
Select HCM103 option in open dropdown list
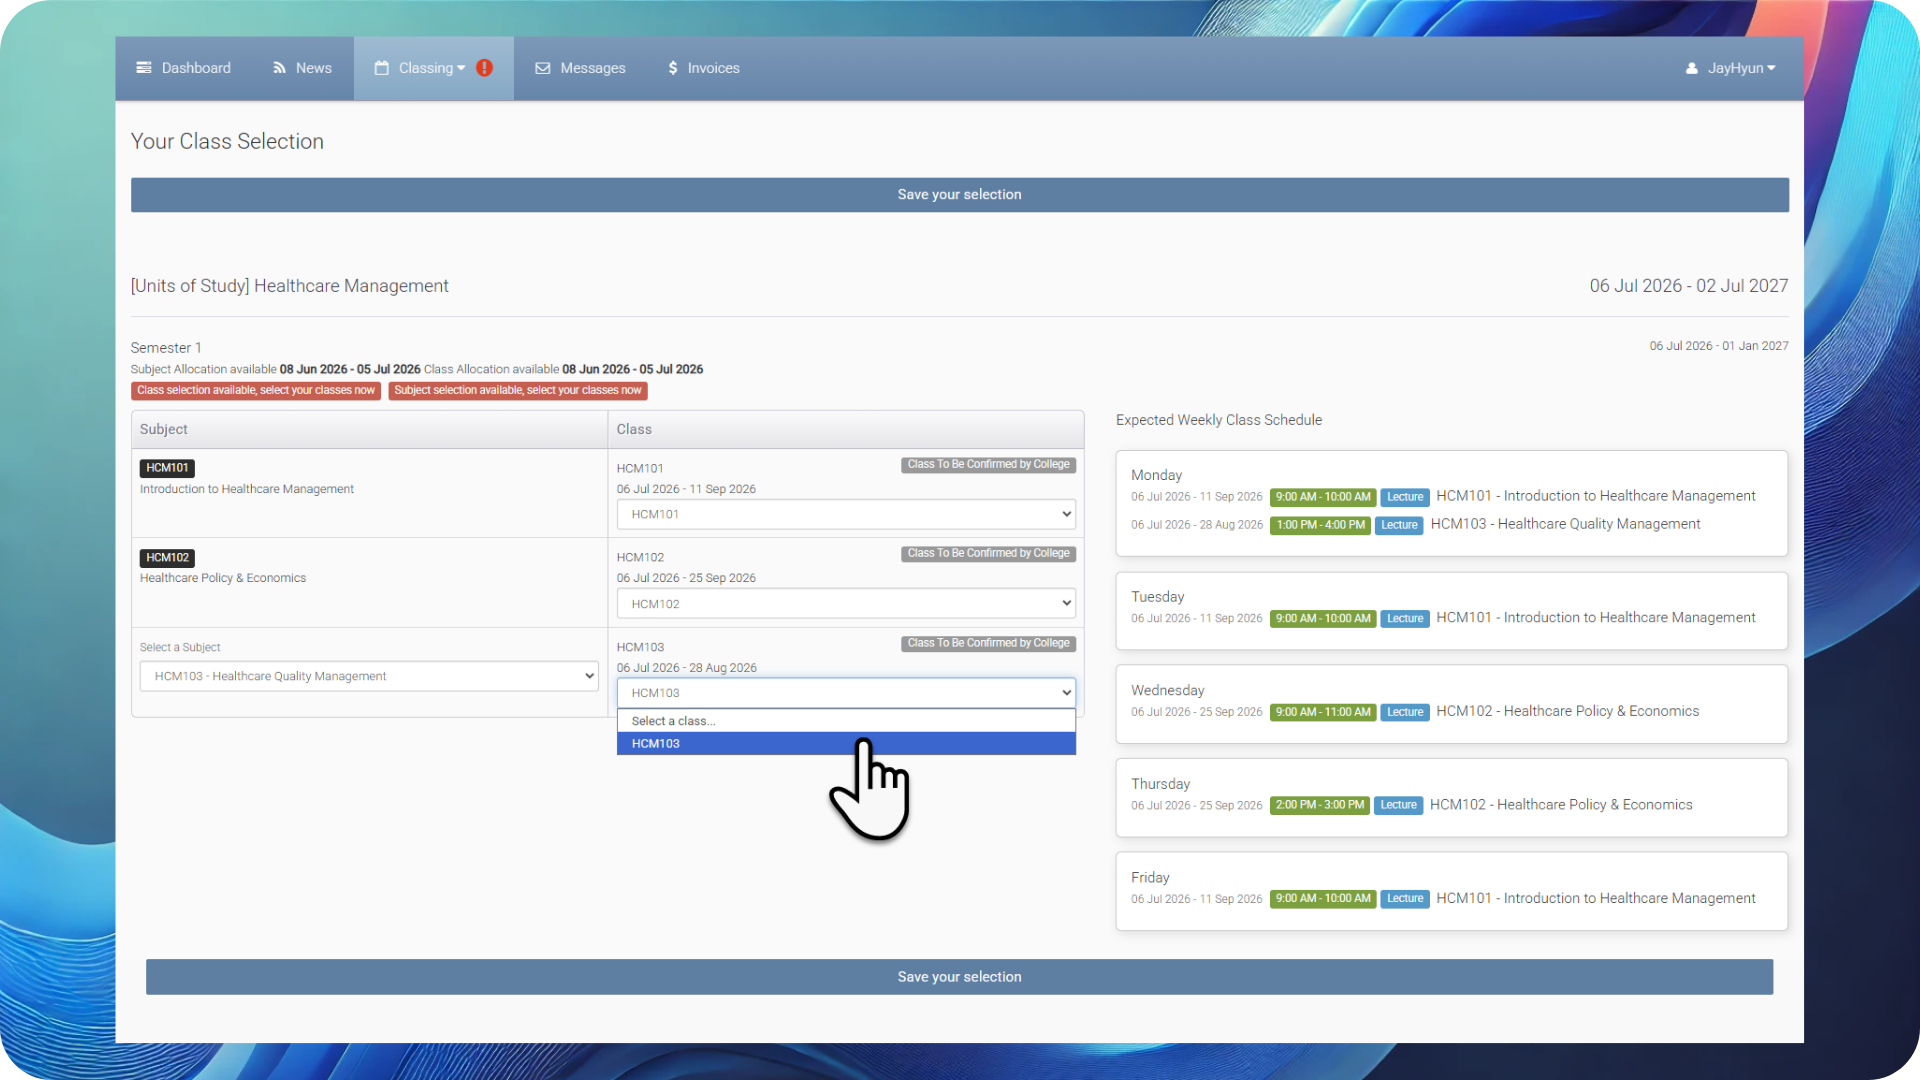click(846, 744)
